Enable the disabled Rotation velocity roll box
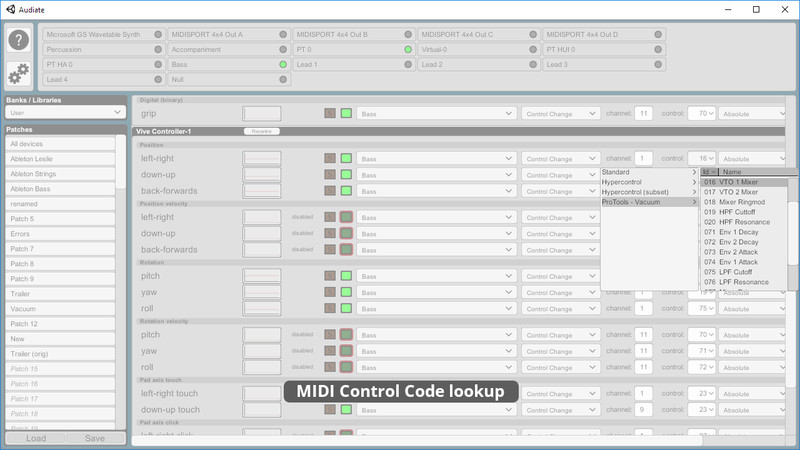Viewport: 800px width, 450px height. tap(346, 367)
